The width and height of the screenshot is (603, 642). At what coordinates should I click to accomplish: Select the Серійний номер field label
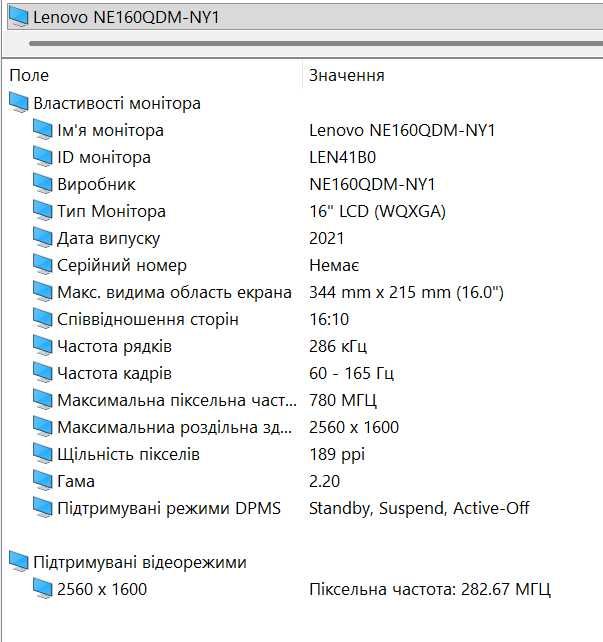pyautogui.click(x=122, y=265)
